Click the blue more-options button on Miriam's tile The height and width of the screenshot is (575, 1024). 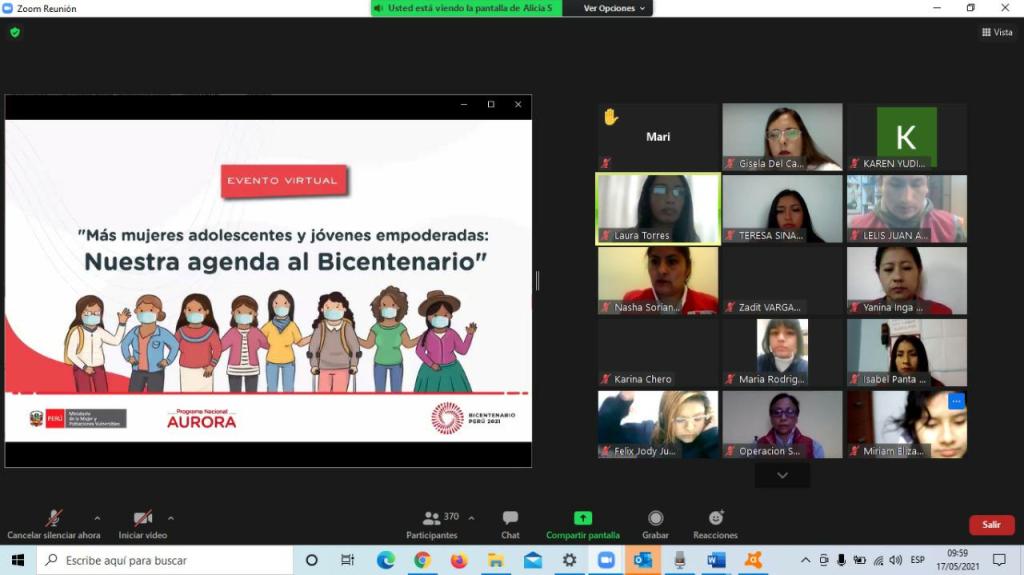pyautogui.click(x=956, y=401)
